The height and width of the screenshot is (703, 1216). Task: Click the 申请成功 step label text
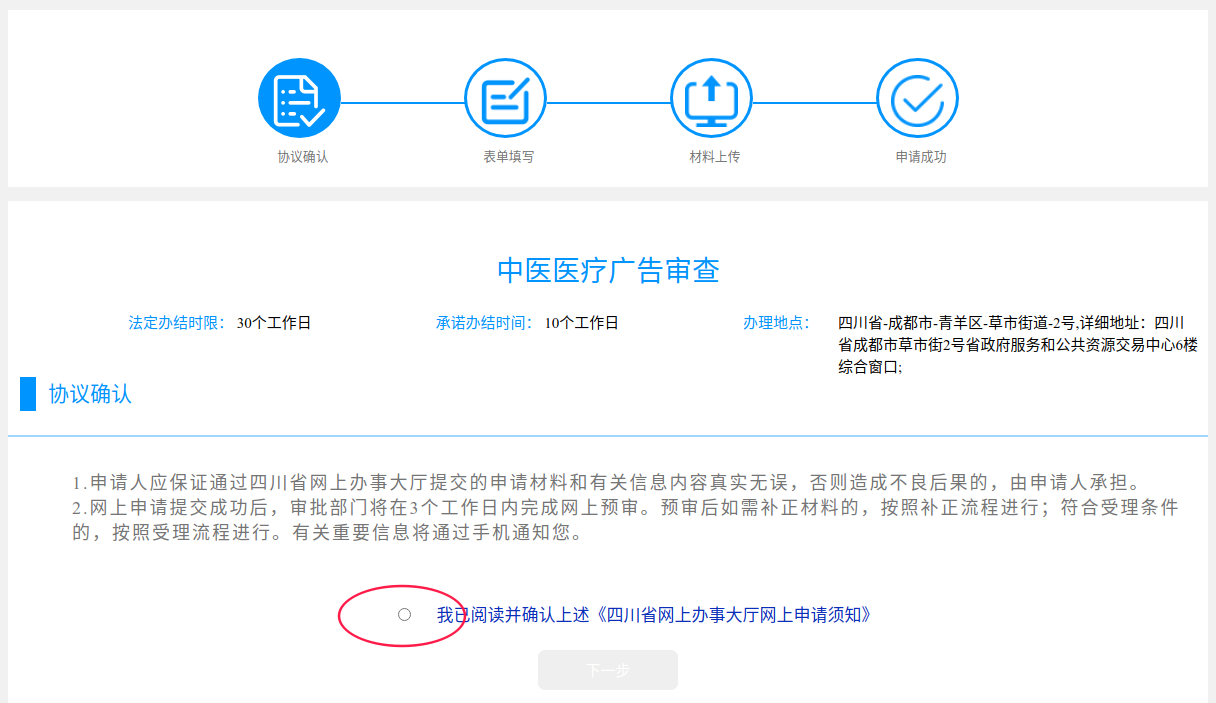coord(921,157)
